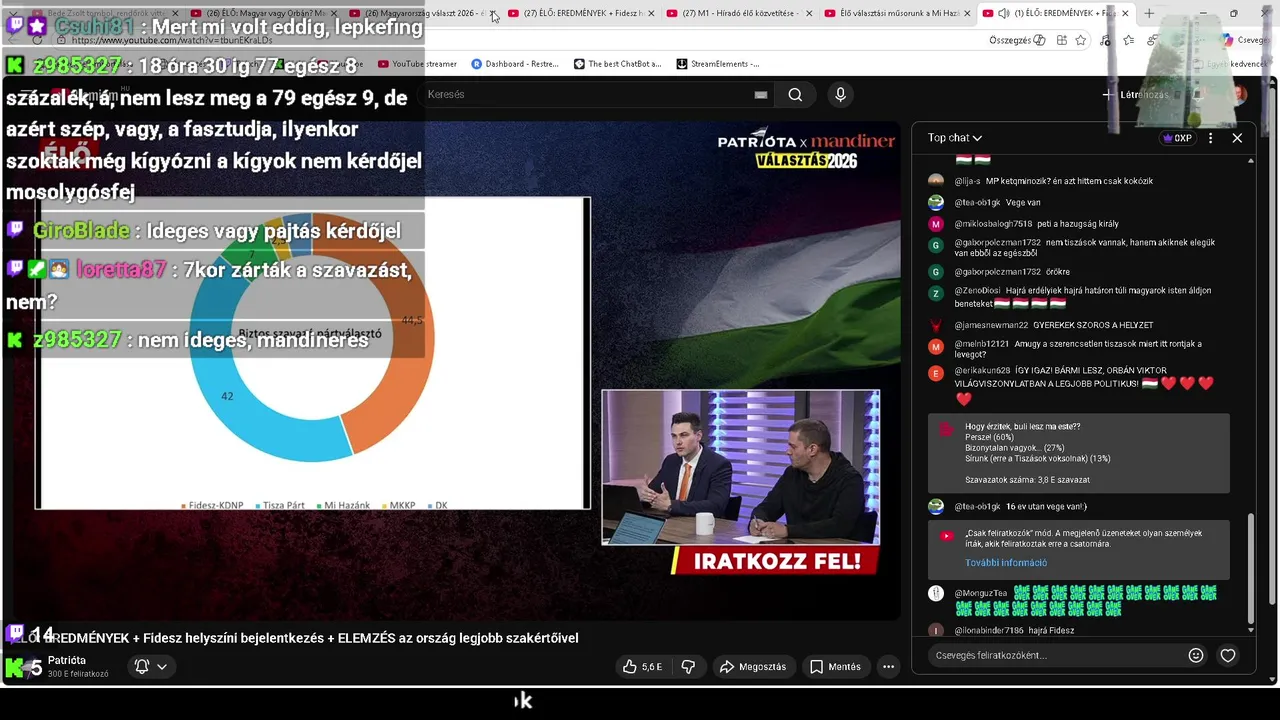Click the studio hosts picture-in-picture feed

(740, 467)
